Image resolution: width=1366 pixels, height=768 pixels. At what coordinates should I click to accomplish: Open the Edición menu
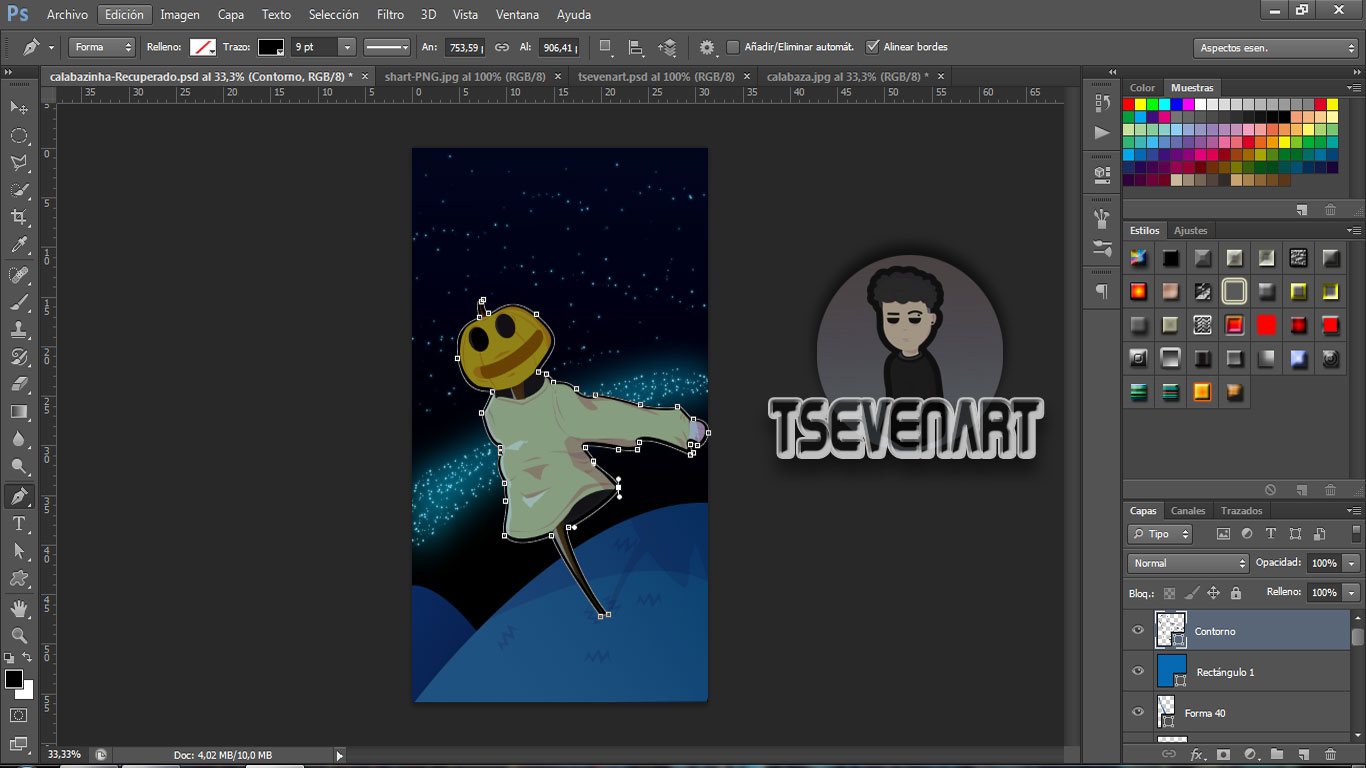point(124,14)
